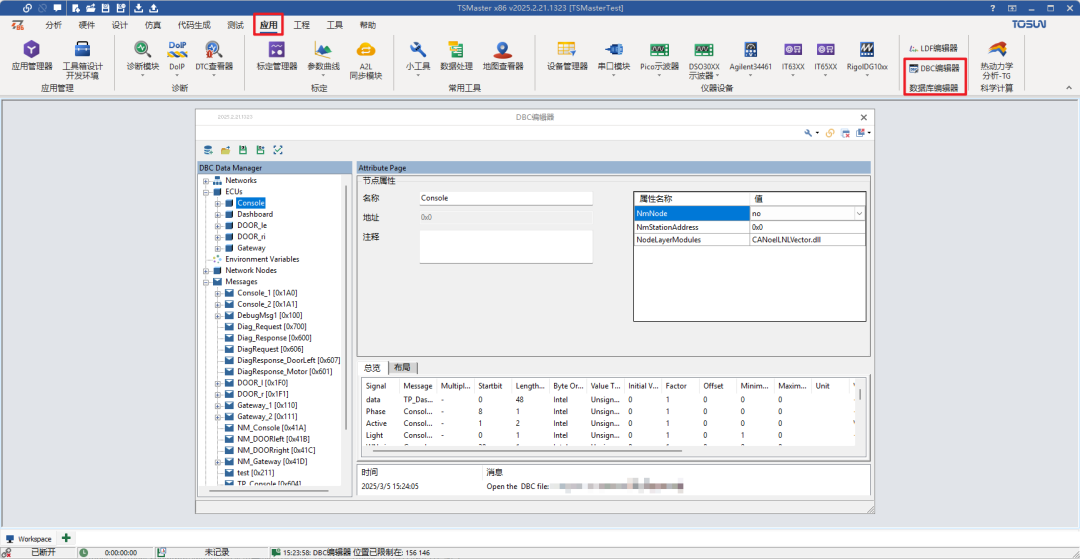1080x559 pixels.
Task: Select Environment Variables tree item
Action: 262,260
